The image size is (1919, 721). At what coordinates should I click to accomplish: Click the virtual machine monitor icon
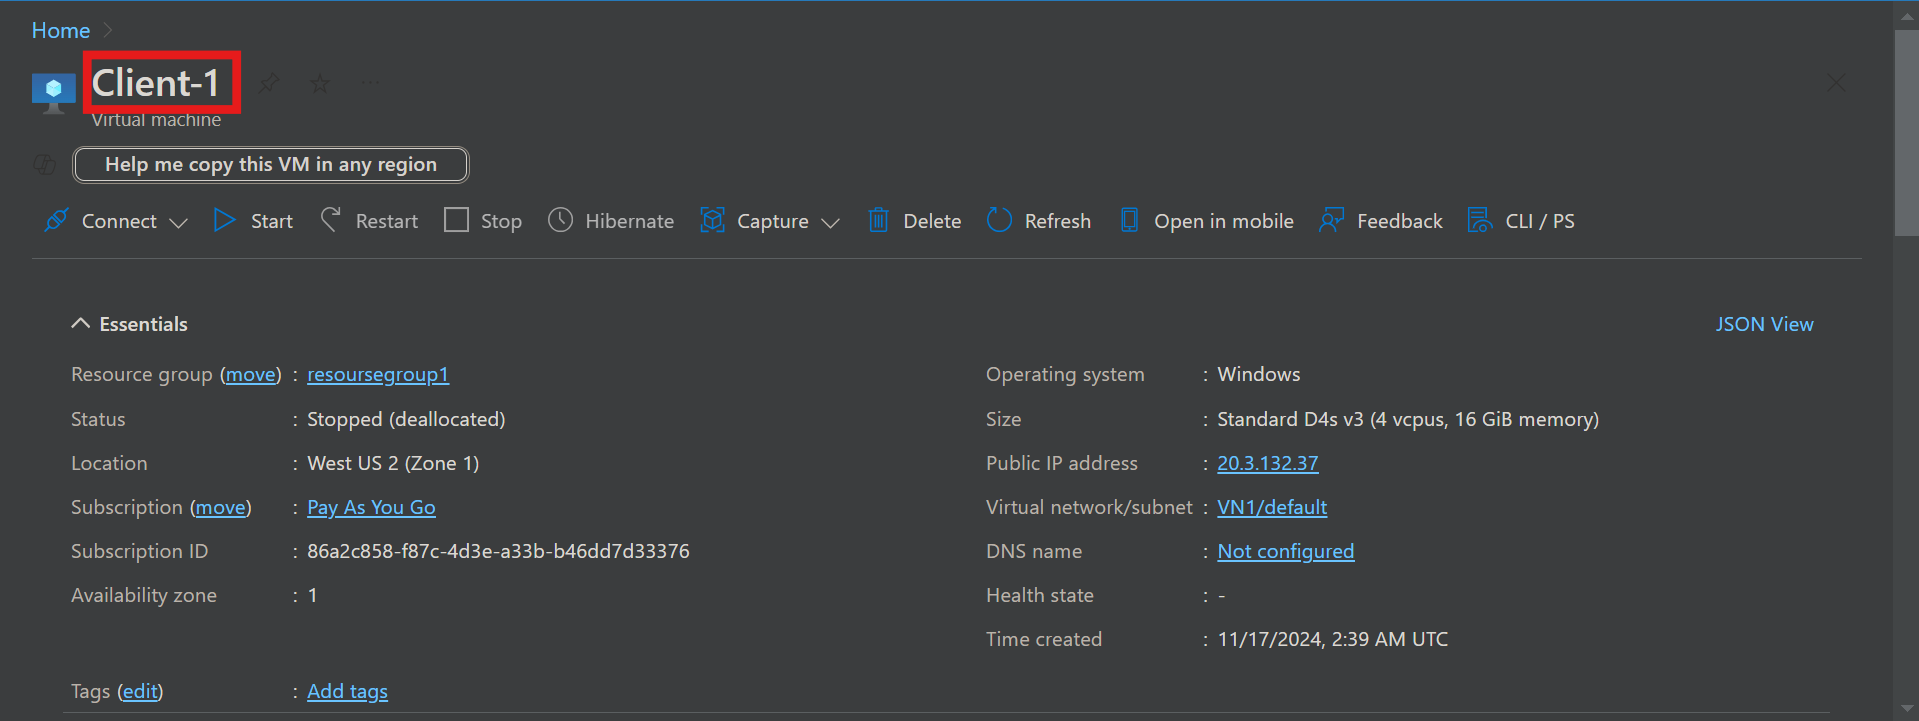(x=54, y=92)
